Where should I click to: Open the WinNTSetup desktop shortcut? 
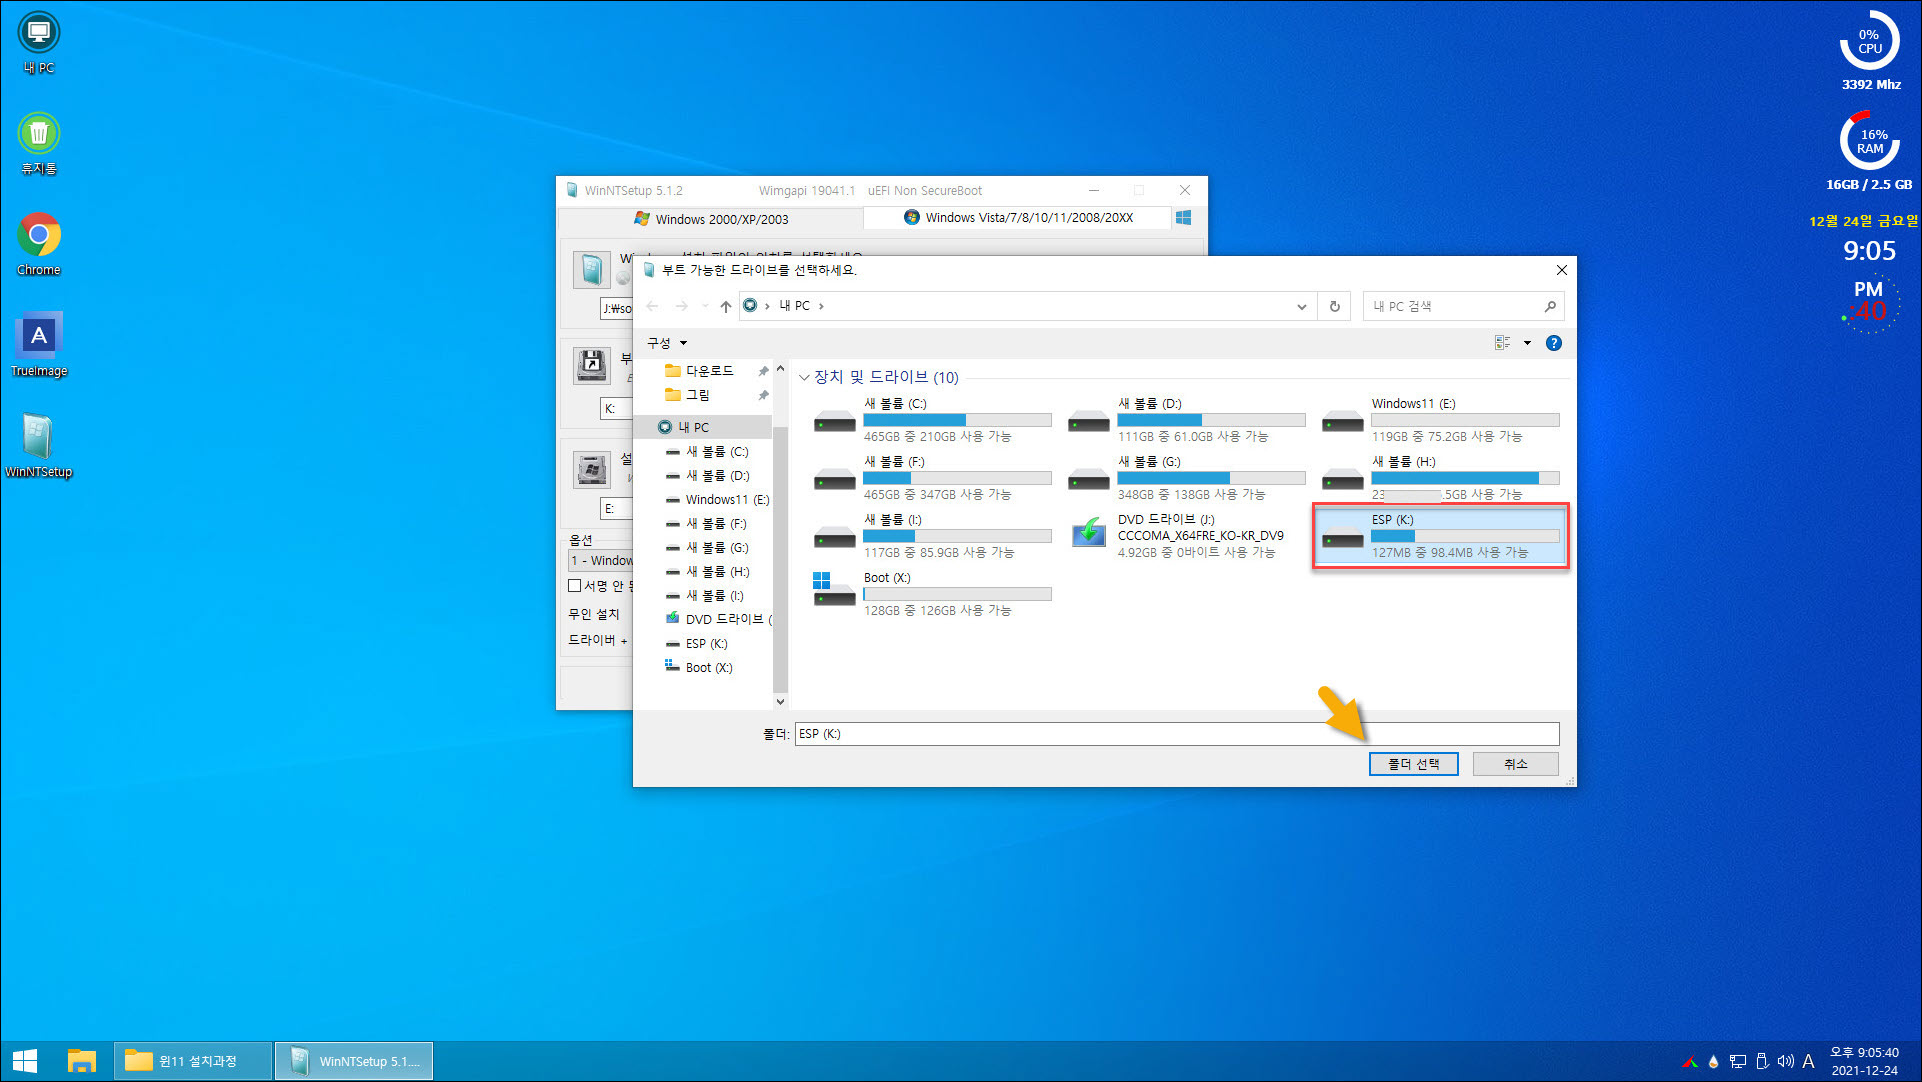[x=38, y=445]
